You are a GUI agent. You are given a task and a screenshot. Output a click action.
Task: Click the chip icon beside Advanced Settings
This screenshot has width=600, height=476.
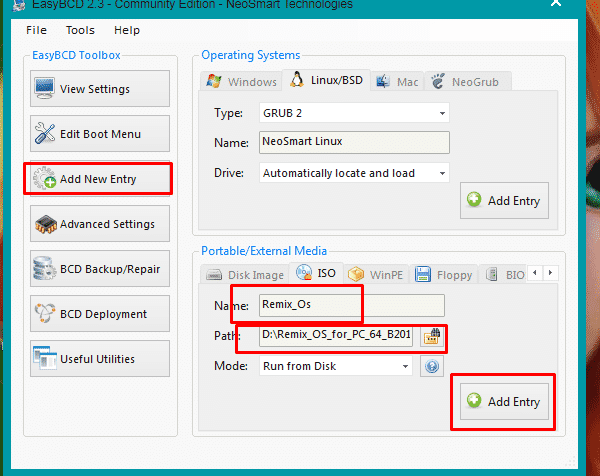[x=45, y=224]
